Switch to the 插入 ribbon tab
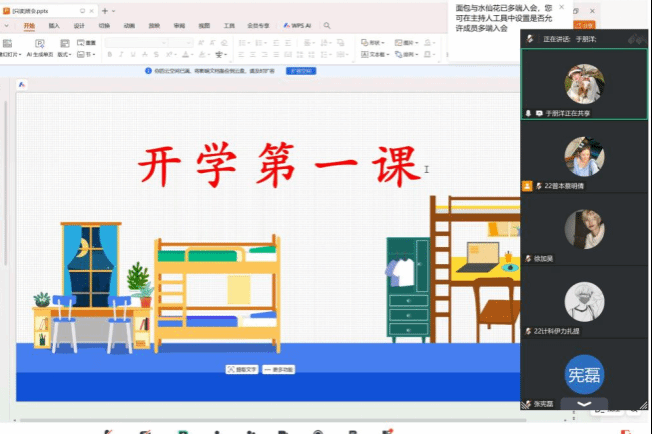 pyautogui.click(x=54, y=26)
